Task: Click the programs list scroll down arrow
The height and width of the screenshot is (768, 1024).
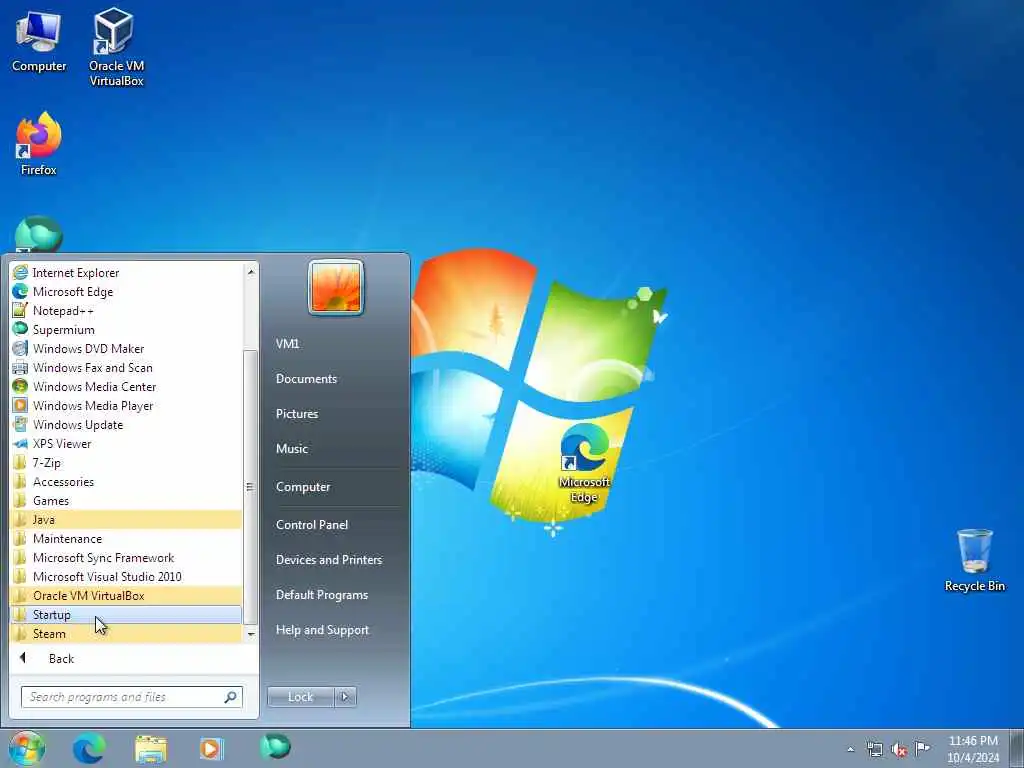Action: pyautogui.click(x=251, y=633)
